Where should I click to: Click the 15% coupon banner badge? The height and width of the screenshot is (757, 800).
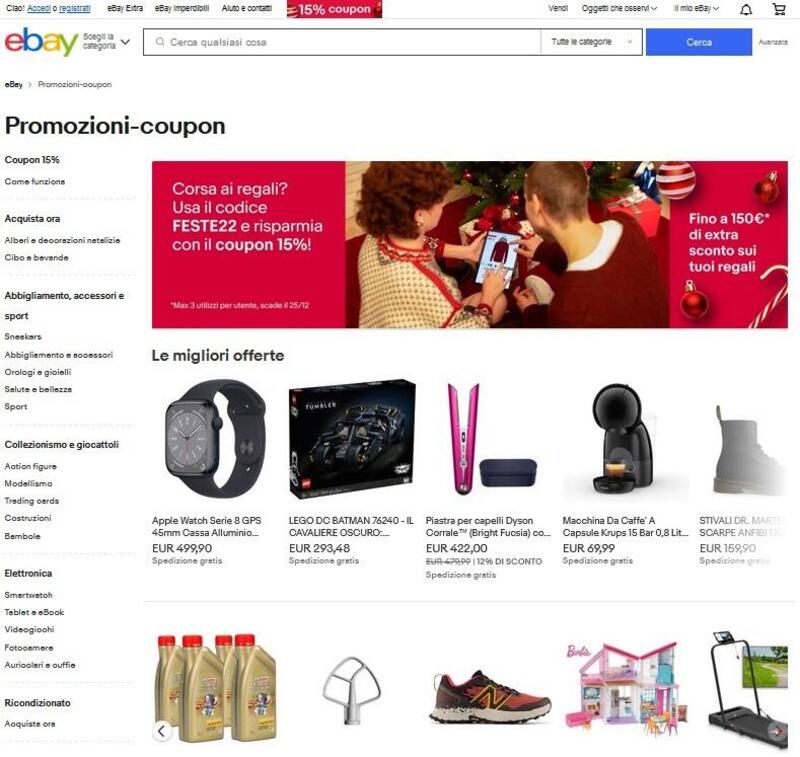(334, 9)
